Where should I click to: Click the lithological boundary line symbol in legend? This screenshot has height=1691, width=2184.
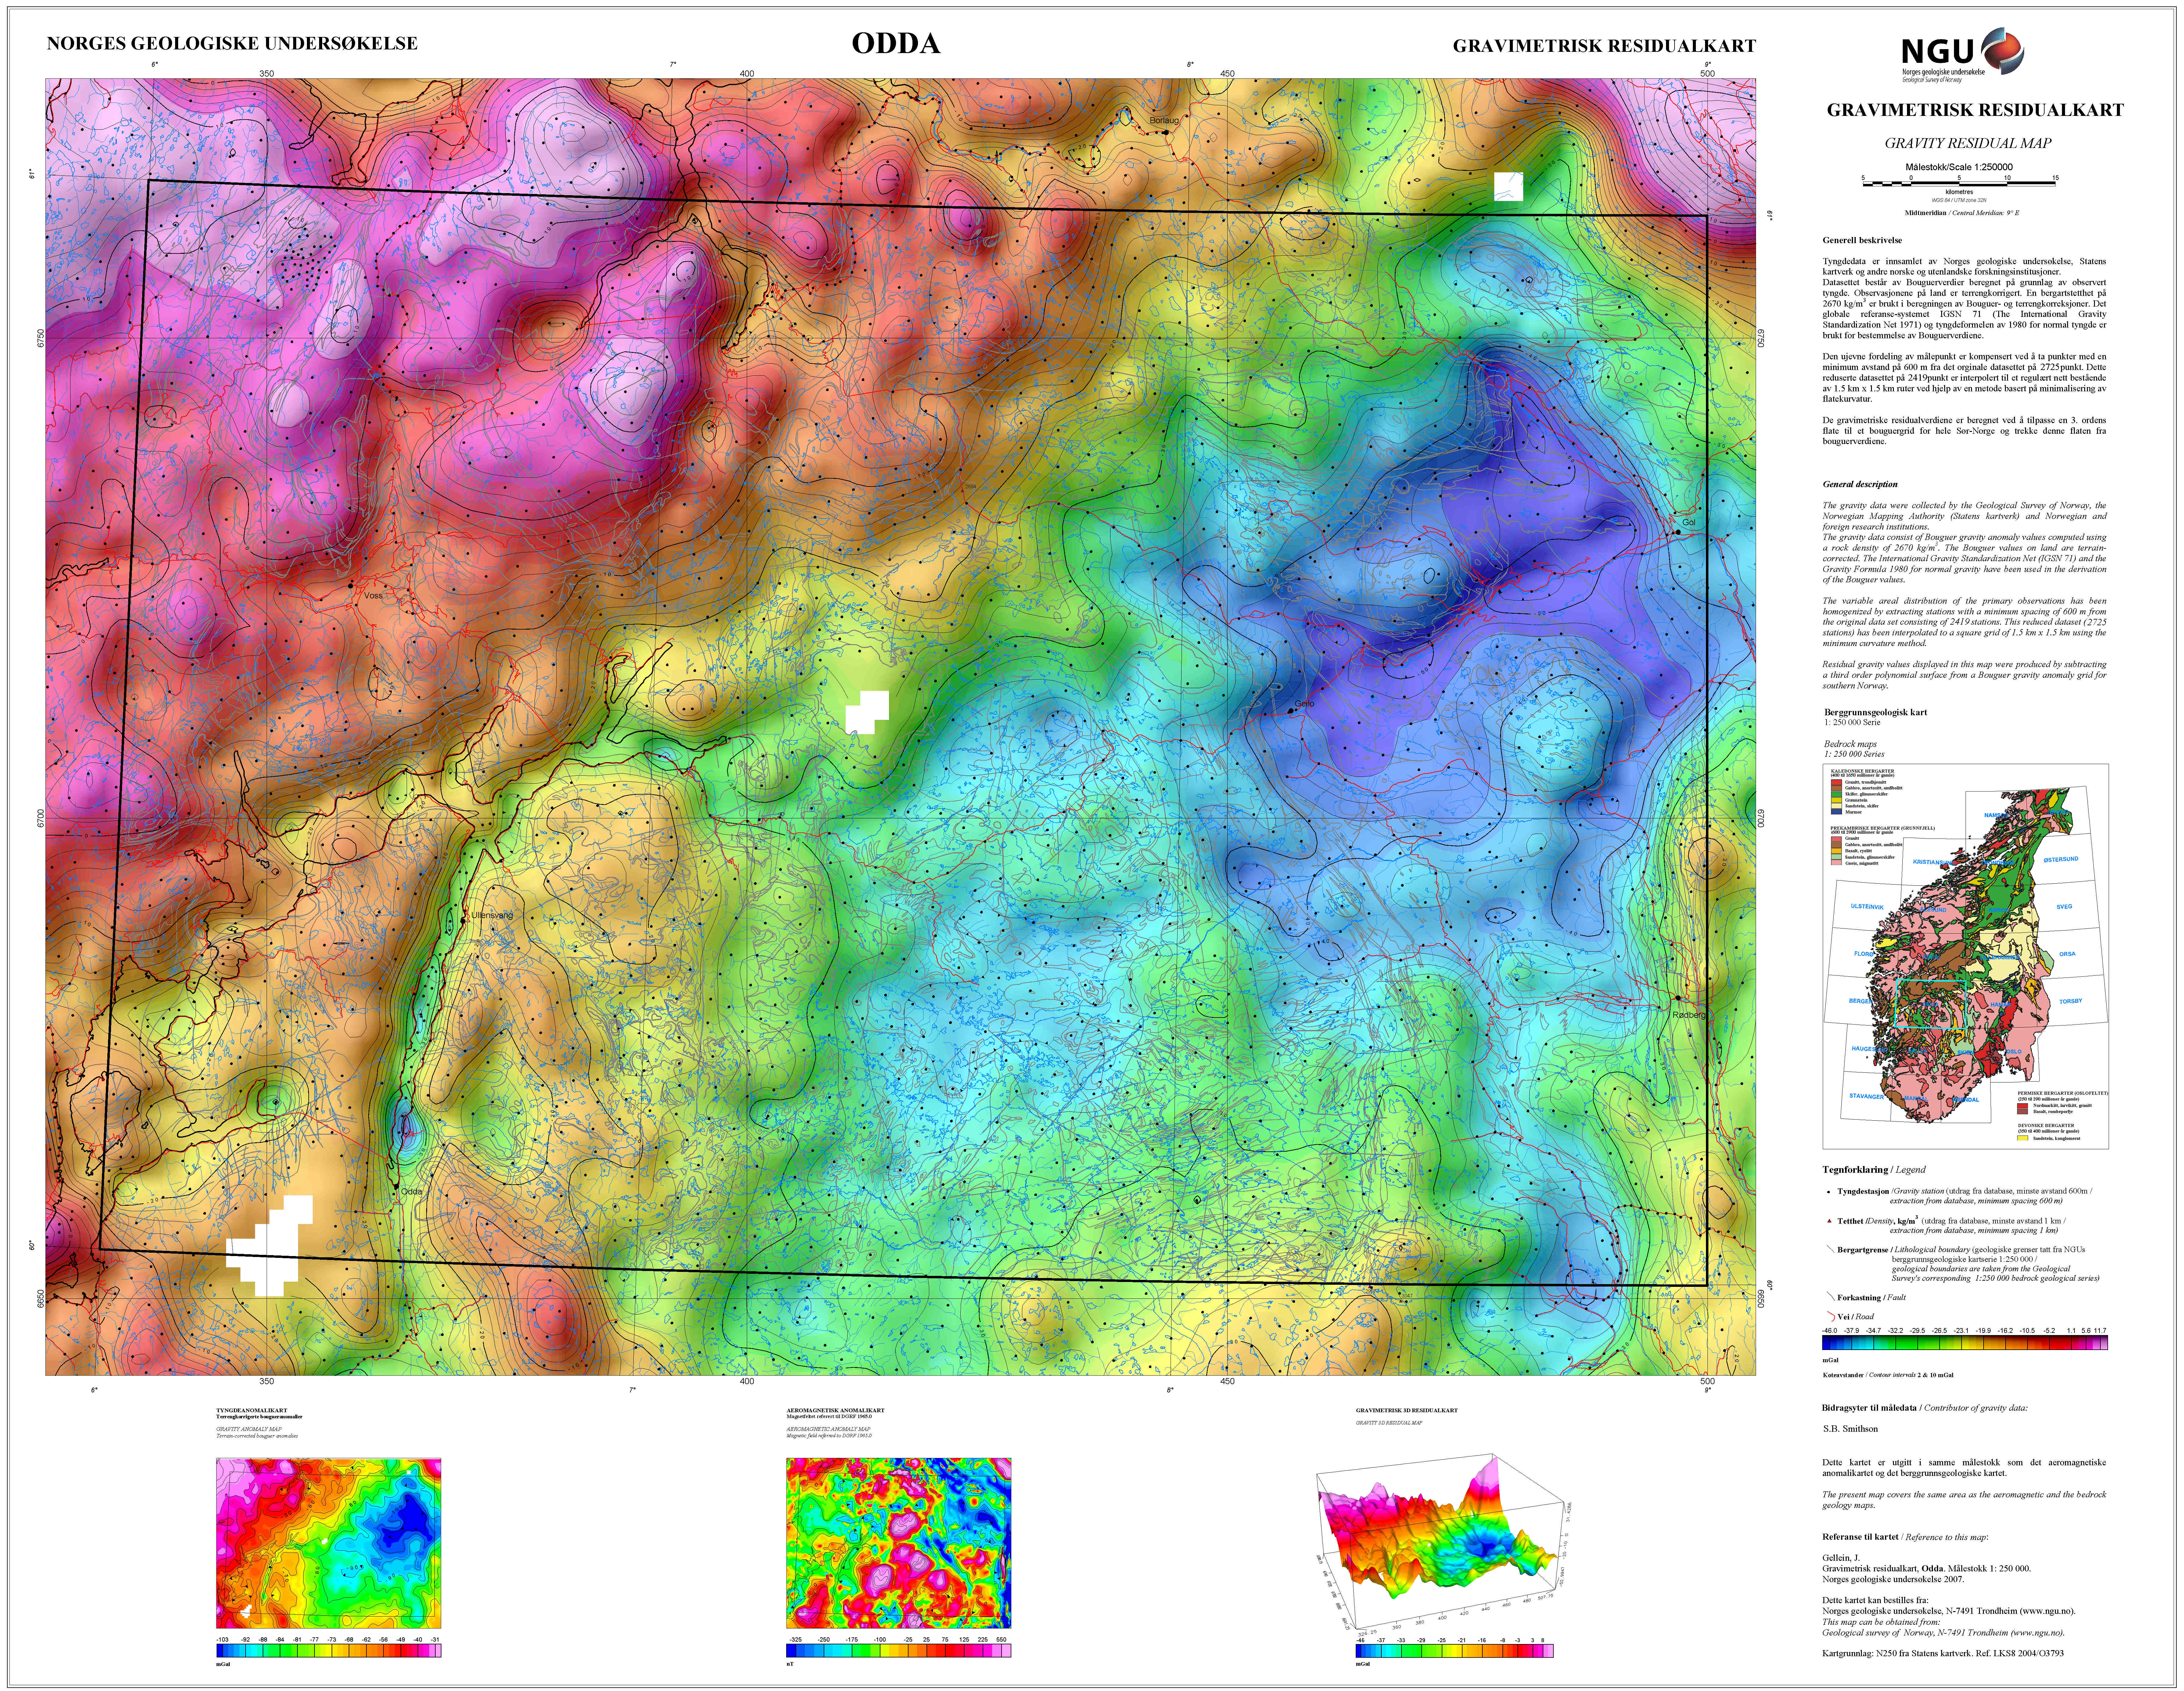pos(1831,1249)
